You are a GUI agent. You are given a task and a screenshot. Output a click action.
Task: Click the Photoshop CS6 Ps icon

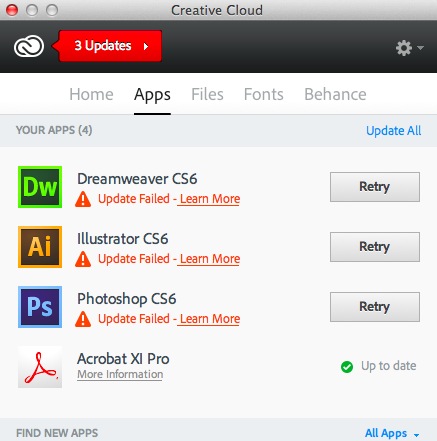point(40,307)
